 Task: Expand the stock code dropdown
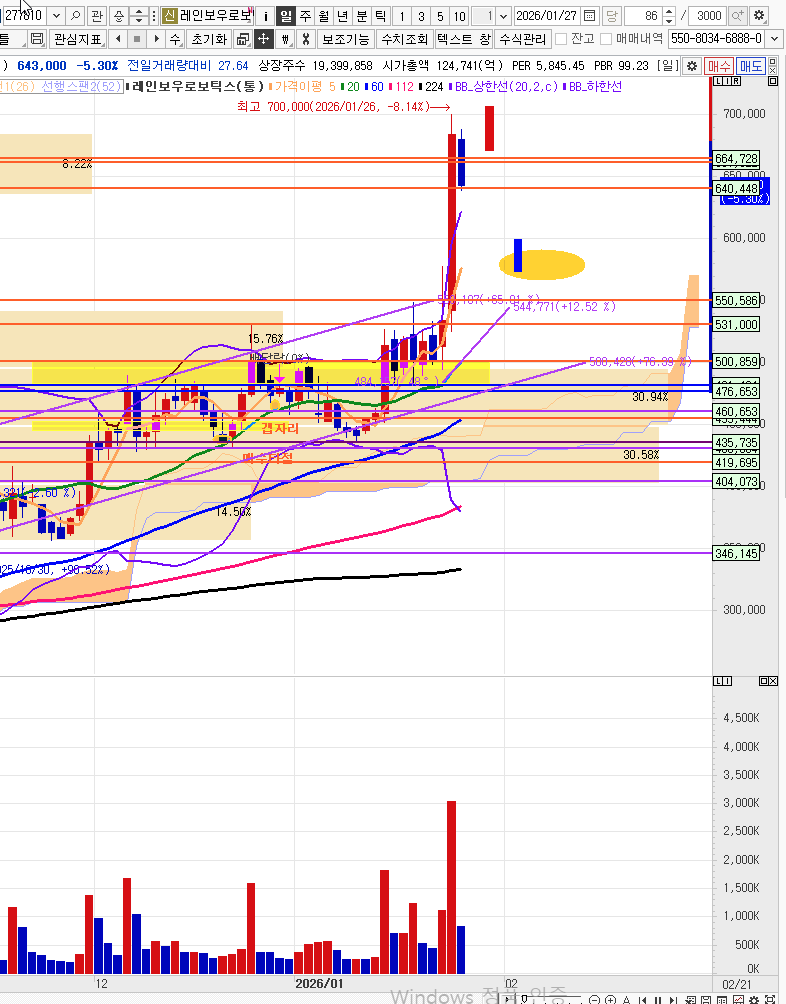(x=54, y=16)
